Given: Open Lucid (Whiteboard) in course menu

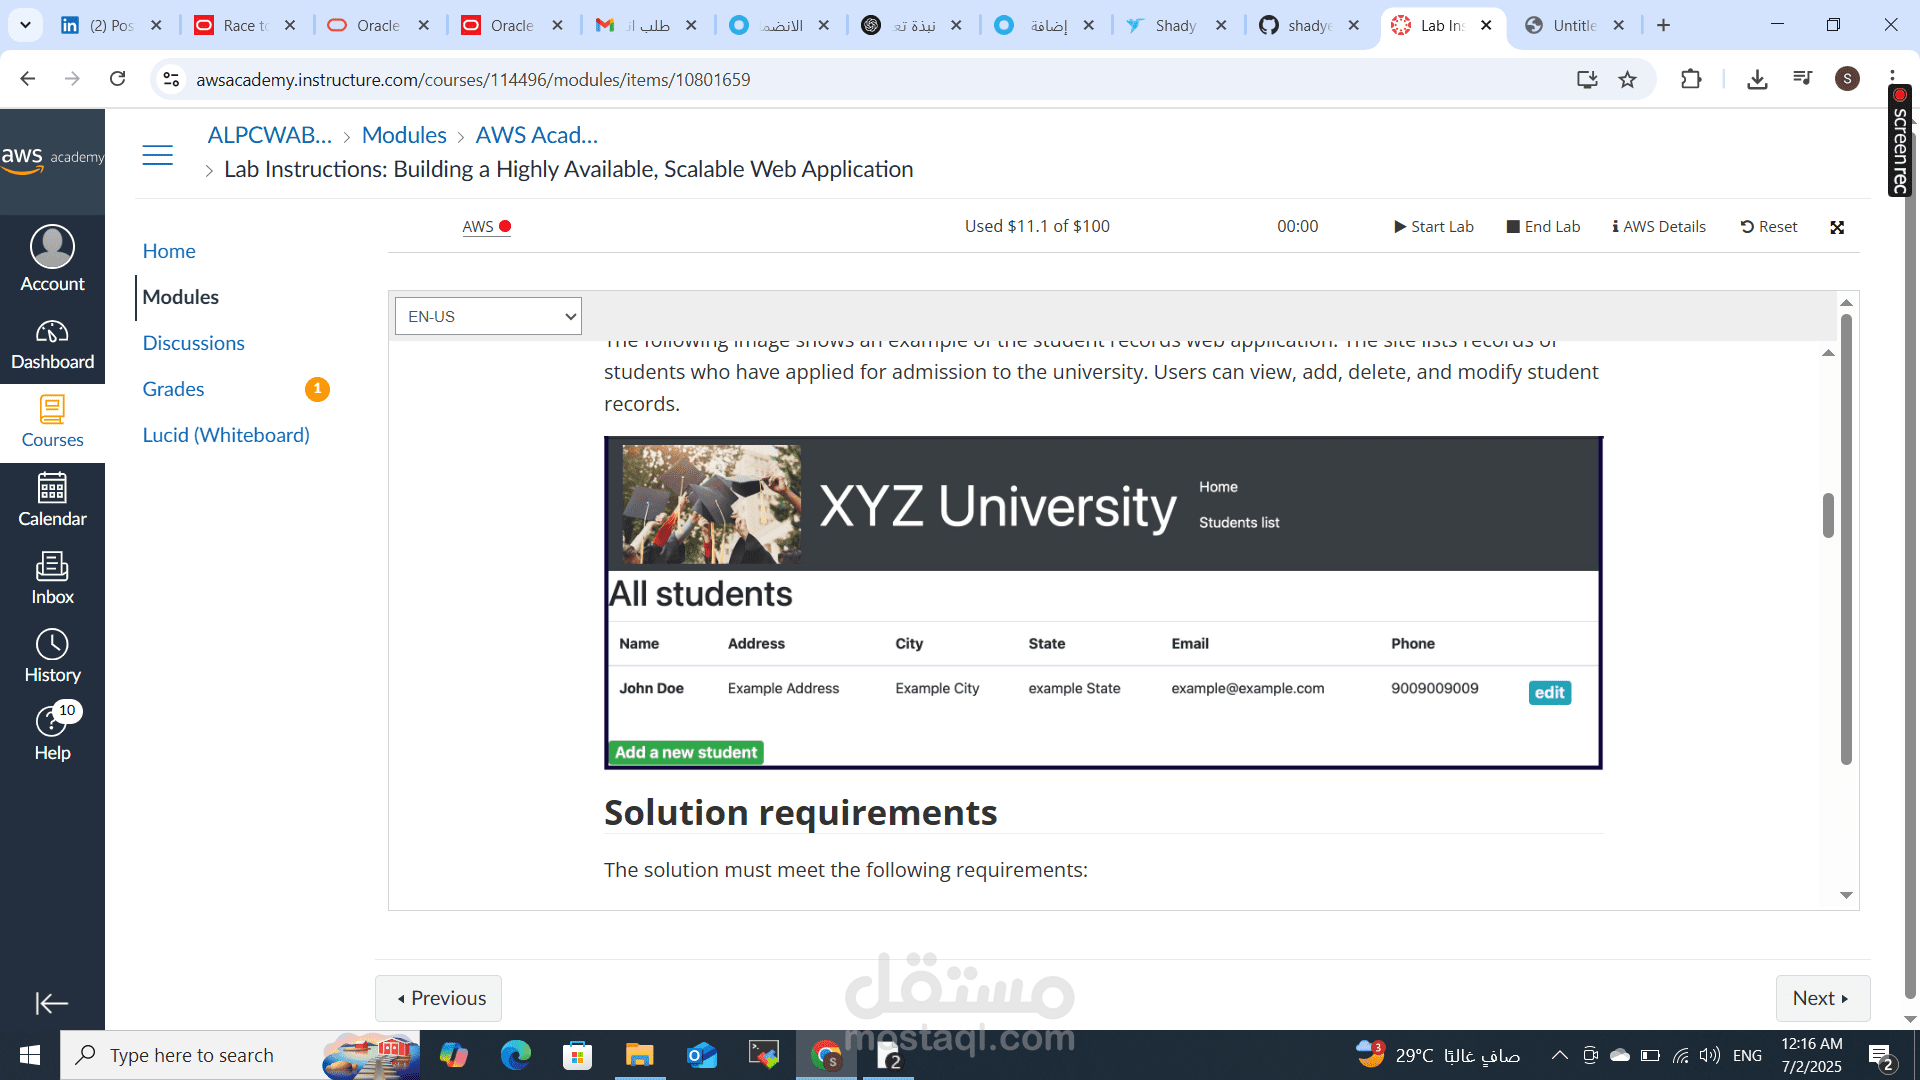Looking at the screenshot, I should pyautogui.click(x=226, y=435).
